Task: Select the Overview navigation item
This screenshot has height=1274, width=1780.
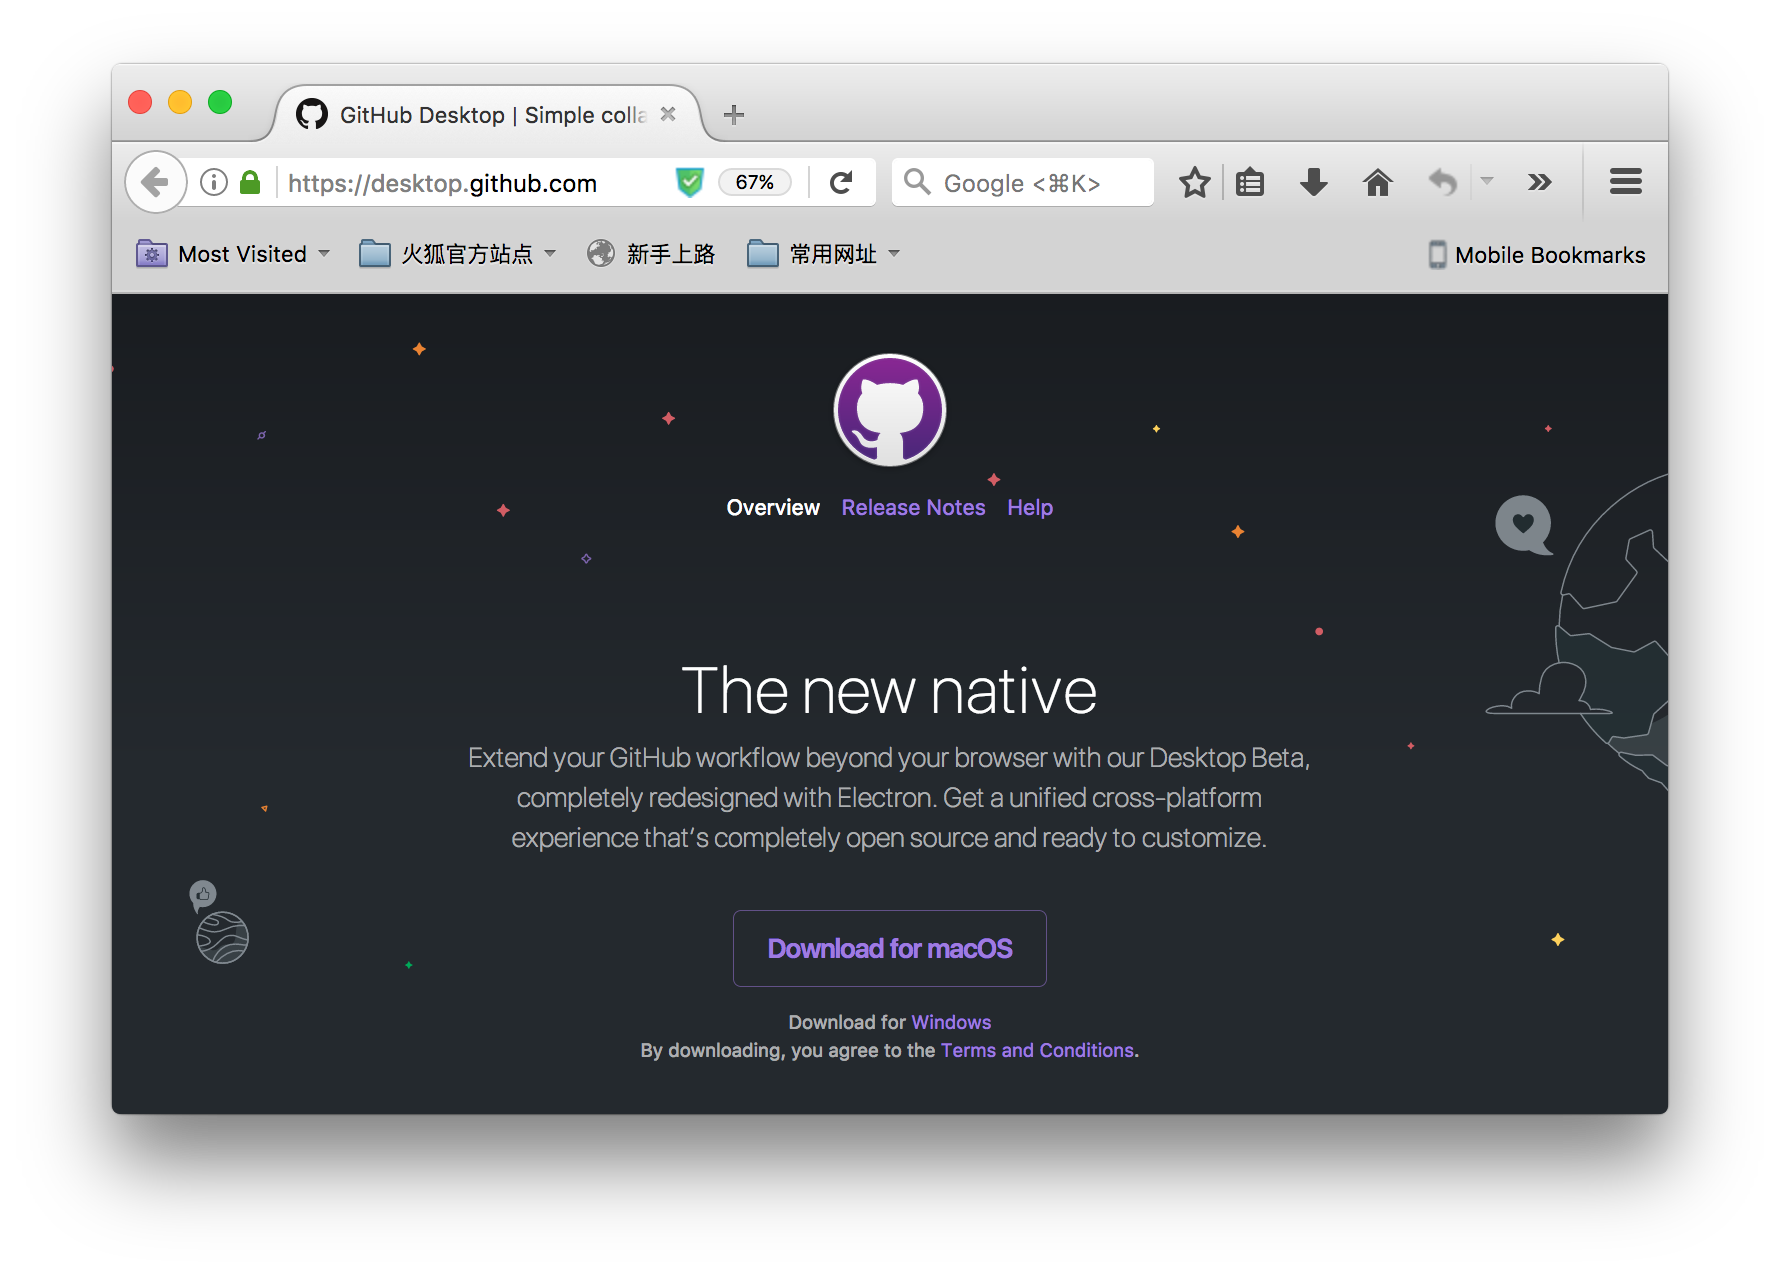Action: [x=773, y=508]
